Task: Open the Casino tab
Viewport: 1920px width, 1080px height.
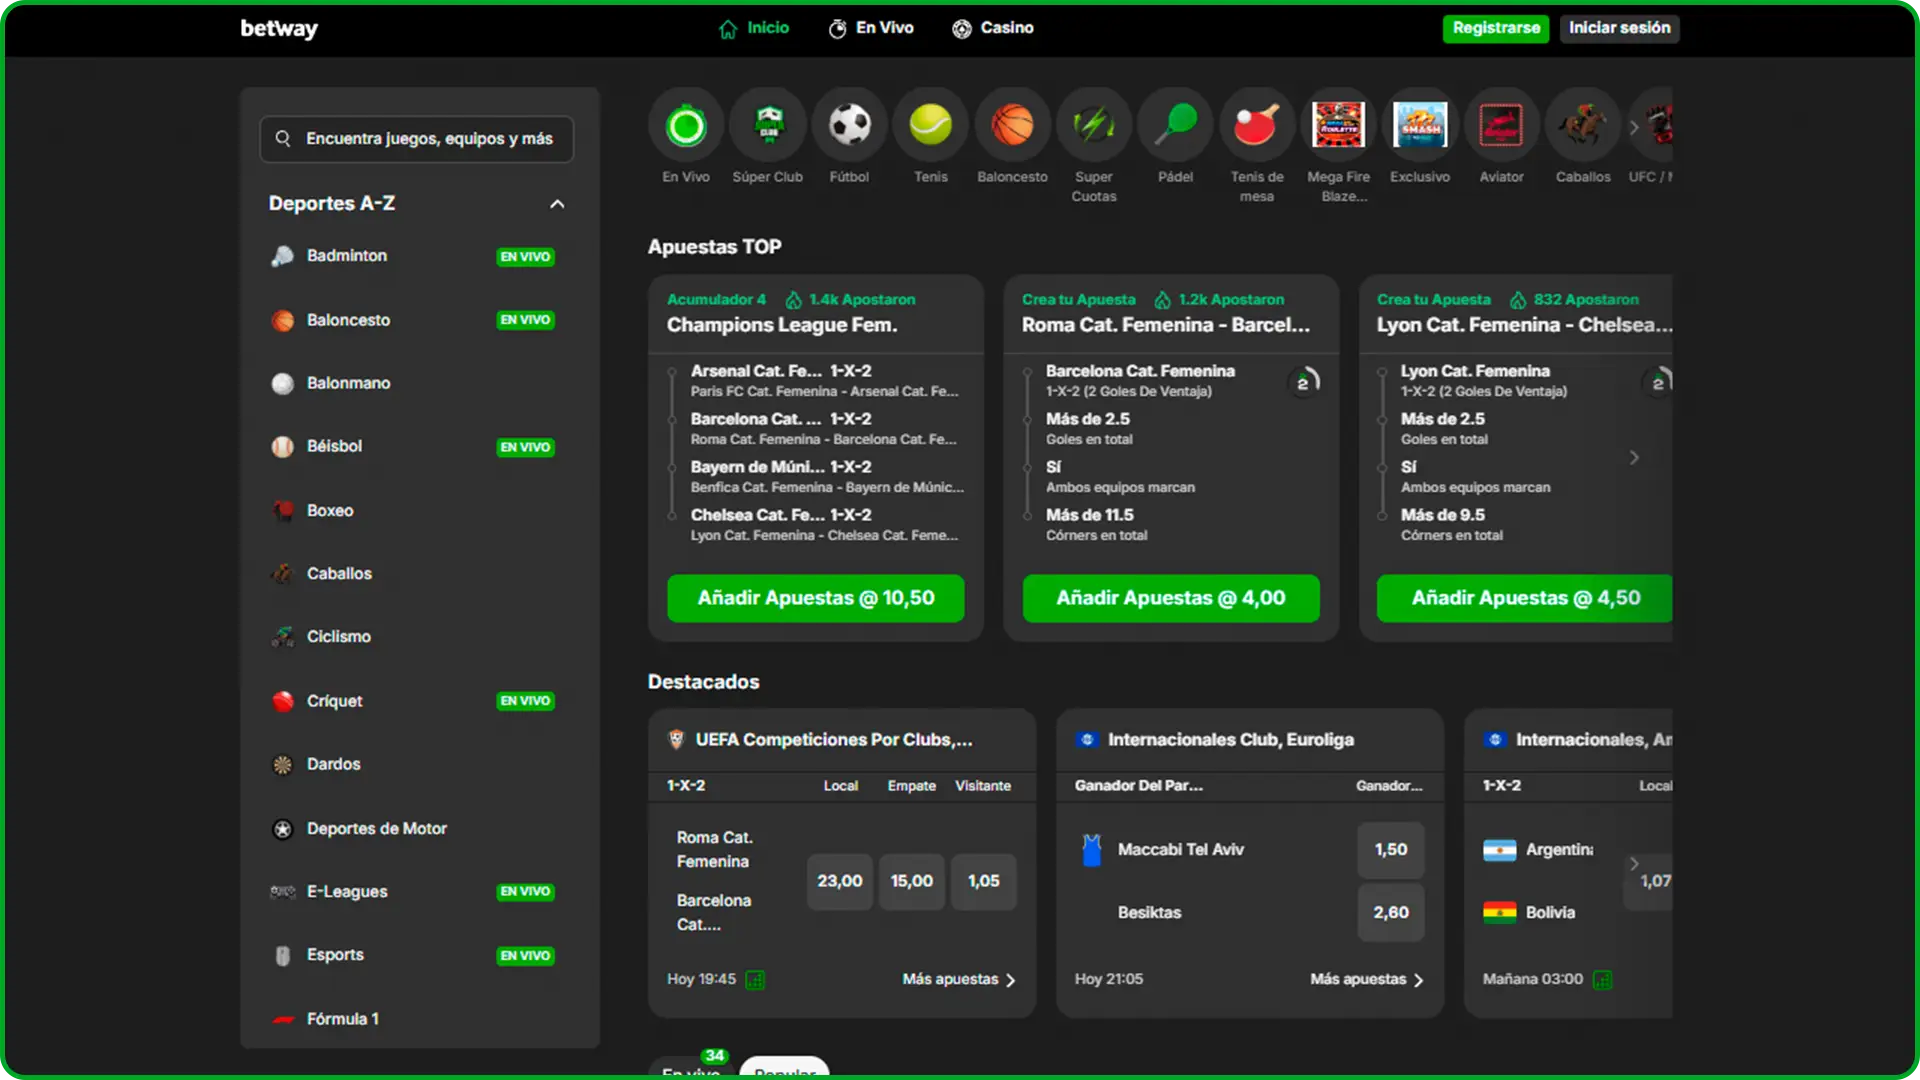Action: tap(993, 28)
